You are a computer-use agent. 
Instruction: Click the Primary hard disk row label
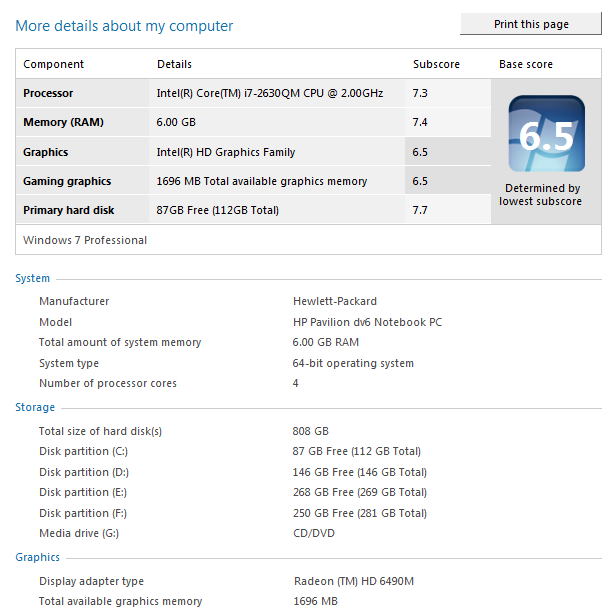[x=68, y=210]
